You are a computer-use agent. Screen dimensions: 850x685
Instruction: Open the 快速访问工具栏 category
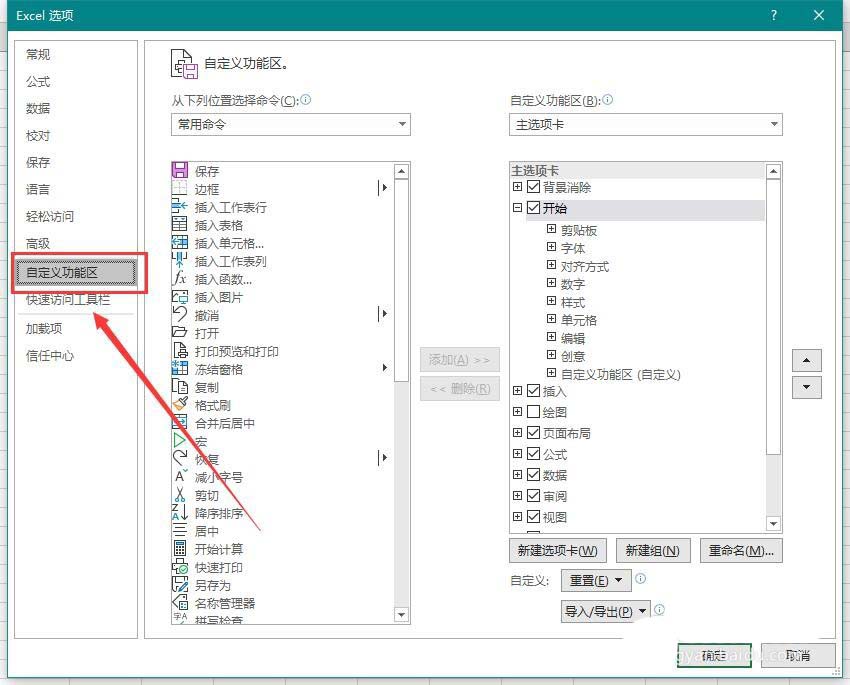(x=68, y=299)
